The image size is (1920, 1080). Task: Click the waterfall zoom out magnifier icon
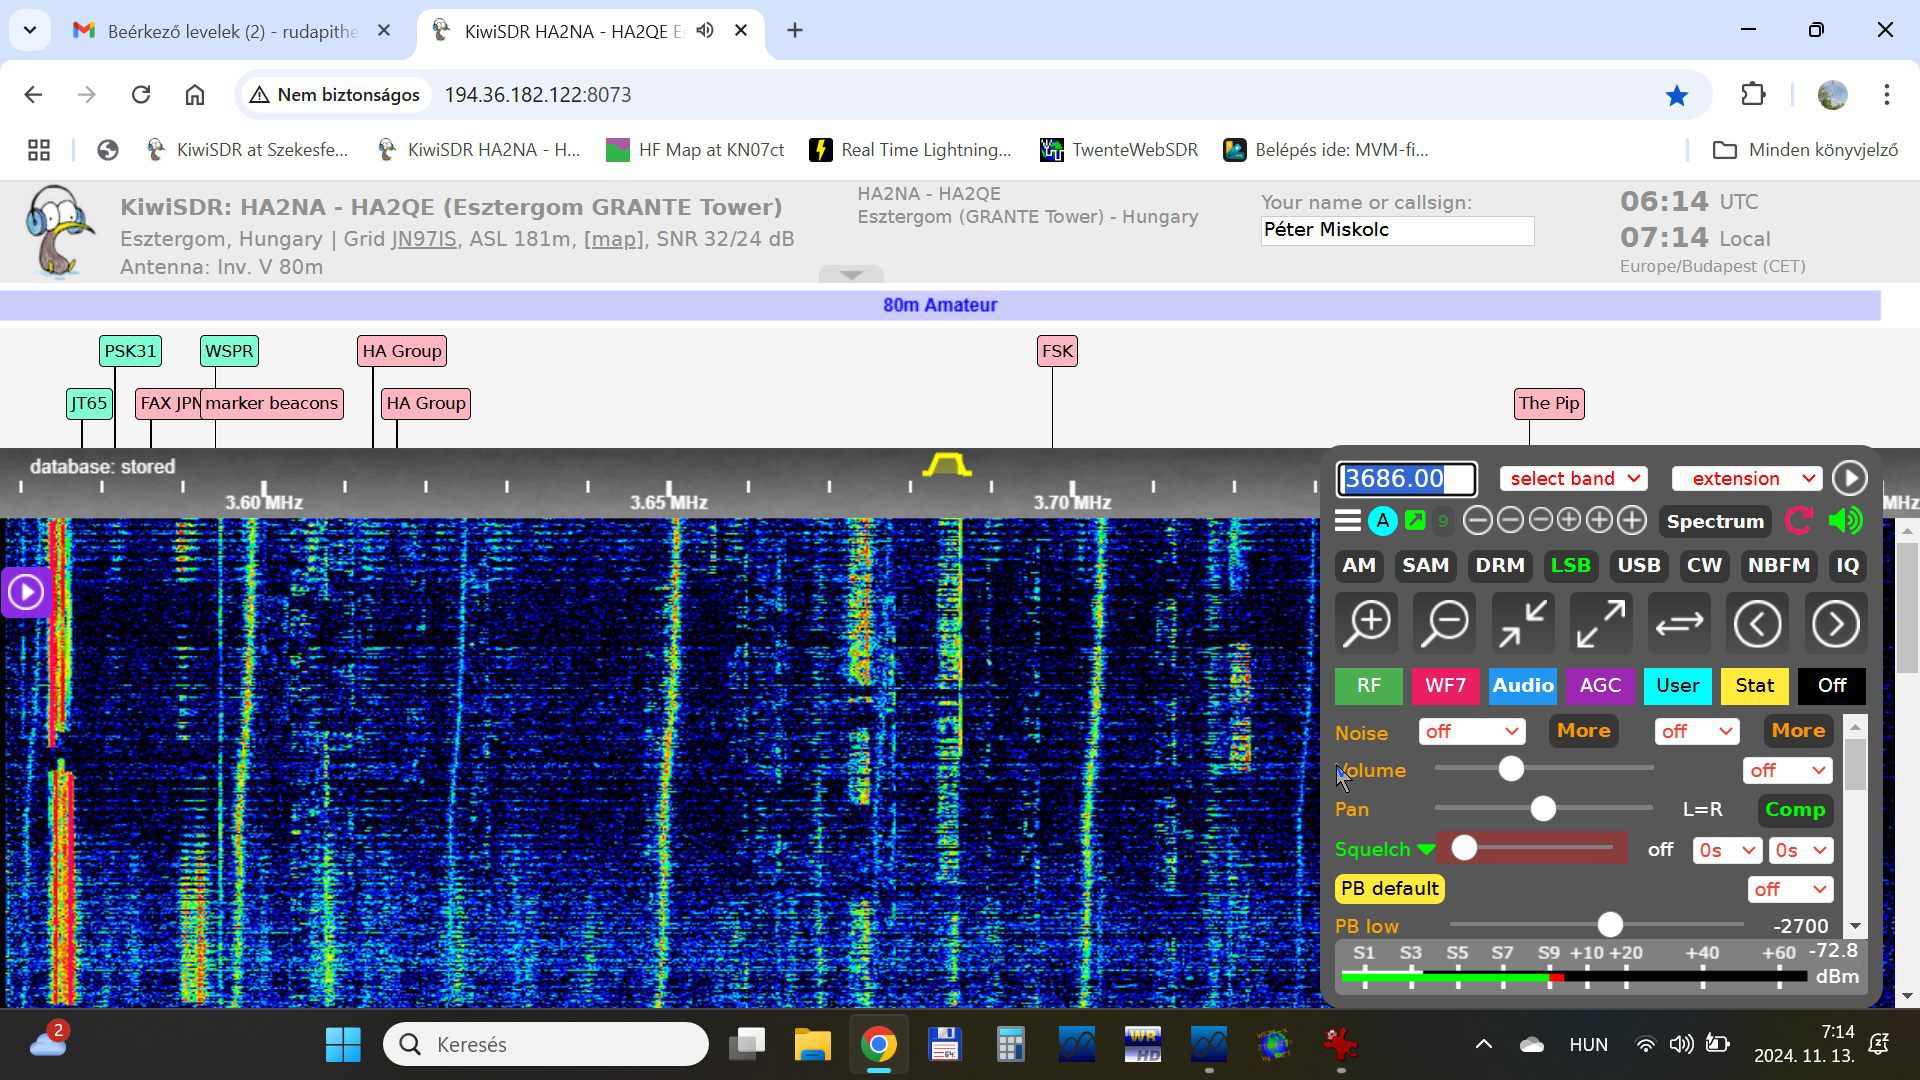point(1446,624)
